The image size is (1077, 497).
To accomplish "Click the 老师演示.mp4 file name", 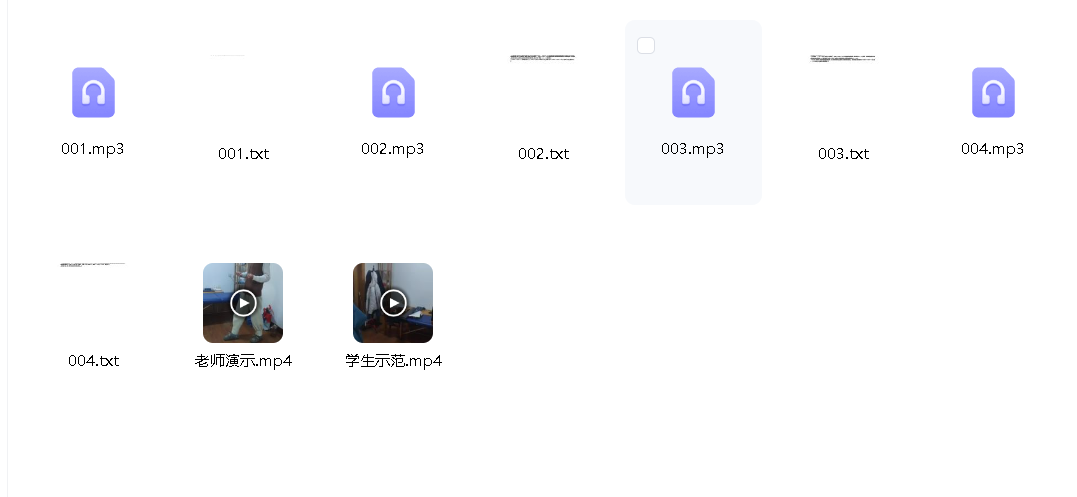I will point(243,360).
